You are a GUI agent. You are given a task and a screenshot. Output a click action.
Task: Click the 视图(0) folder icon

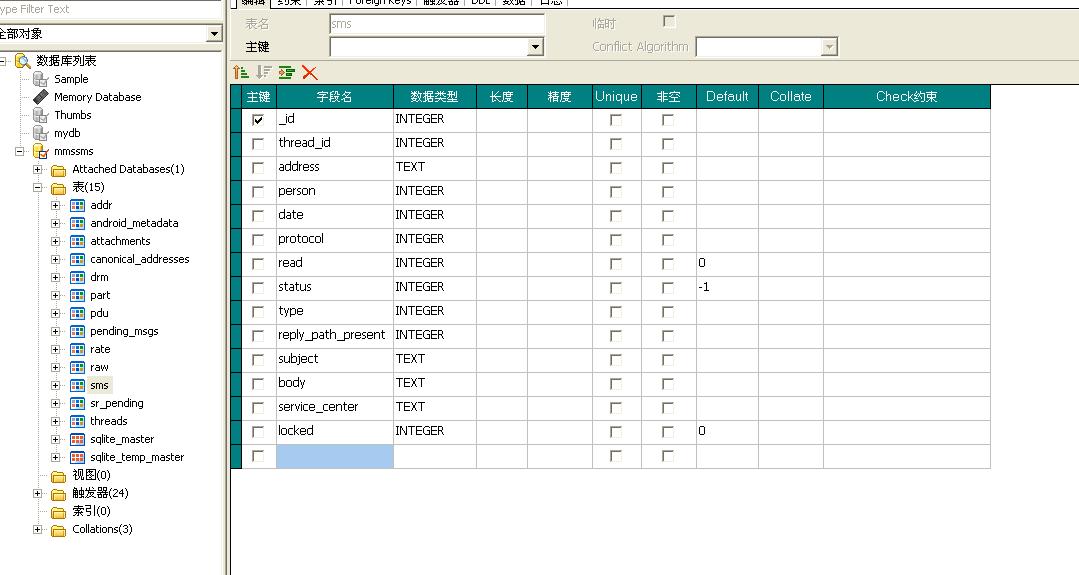click(58, 475)
